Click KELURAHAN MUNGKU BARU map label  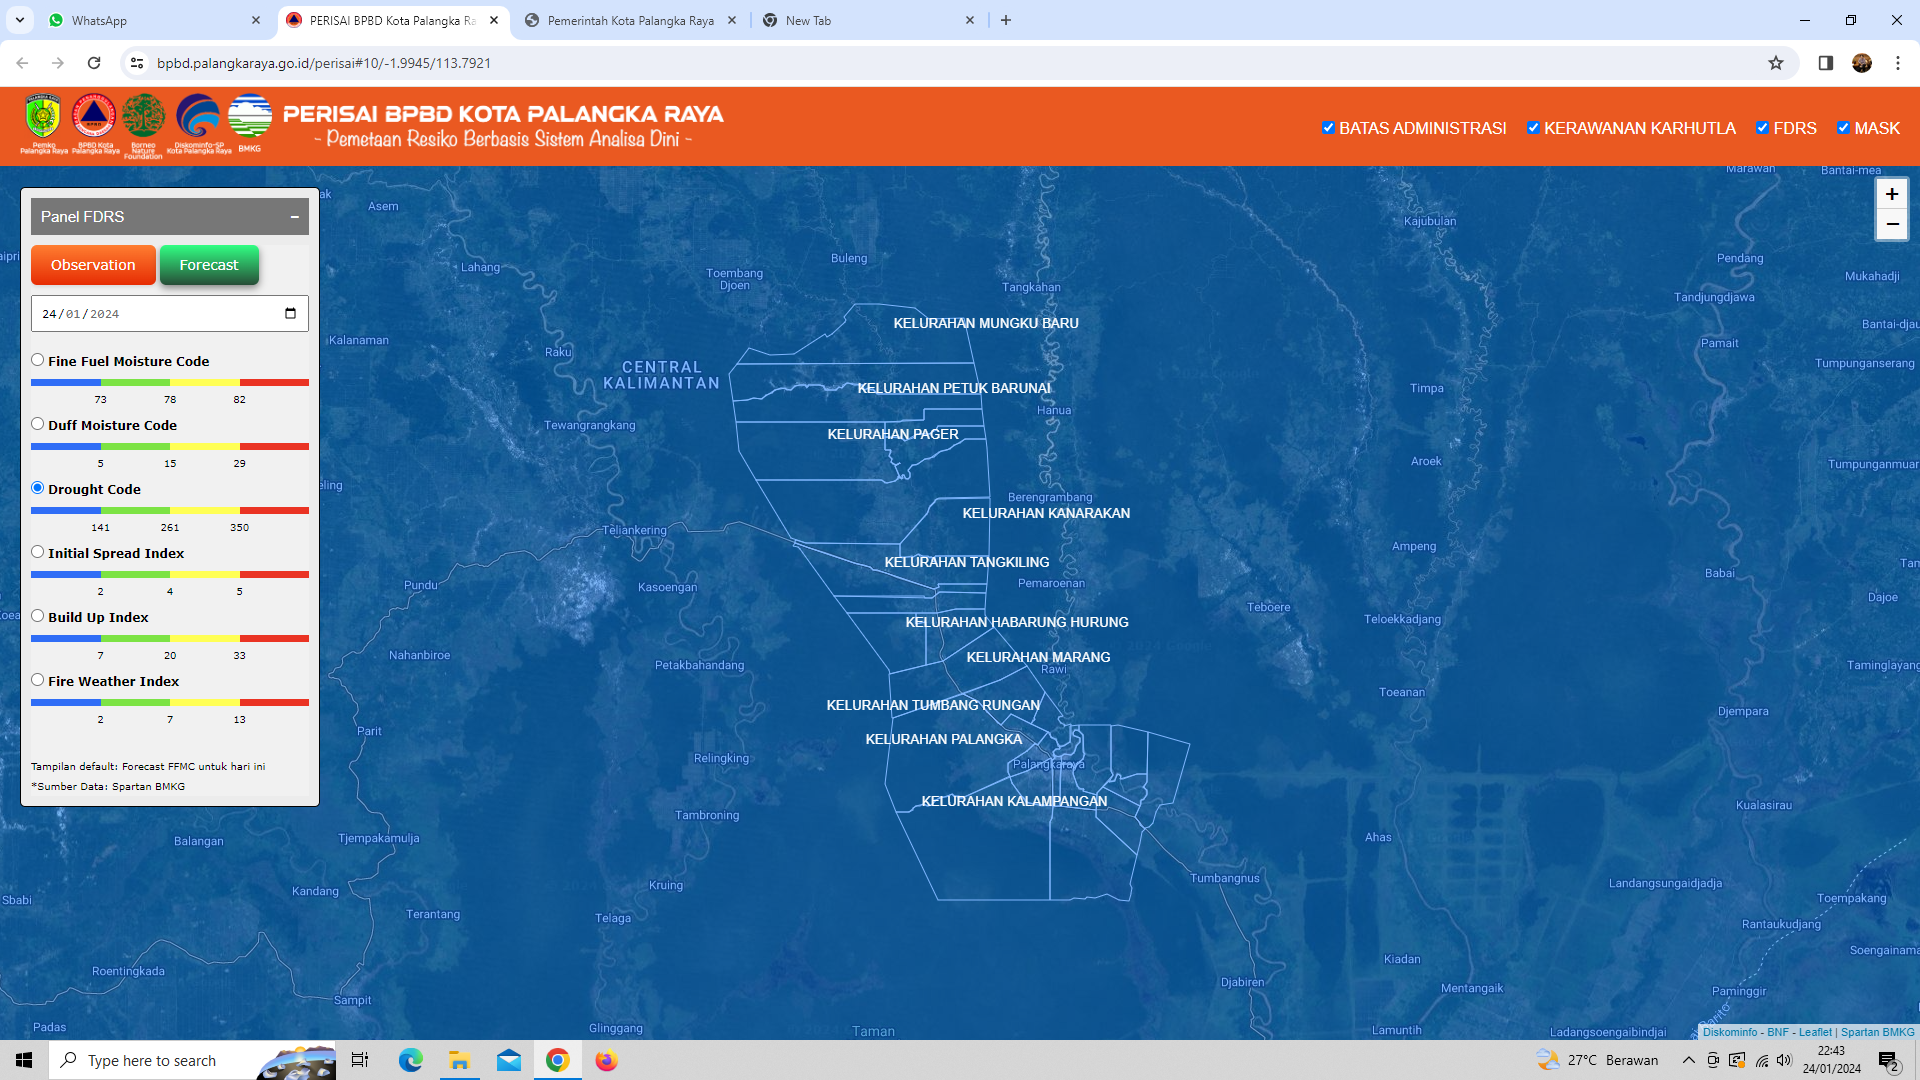pyautogui.click(x=986, y=323)
